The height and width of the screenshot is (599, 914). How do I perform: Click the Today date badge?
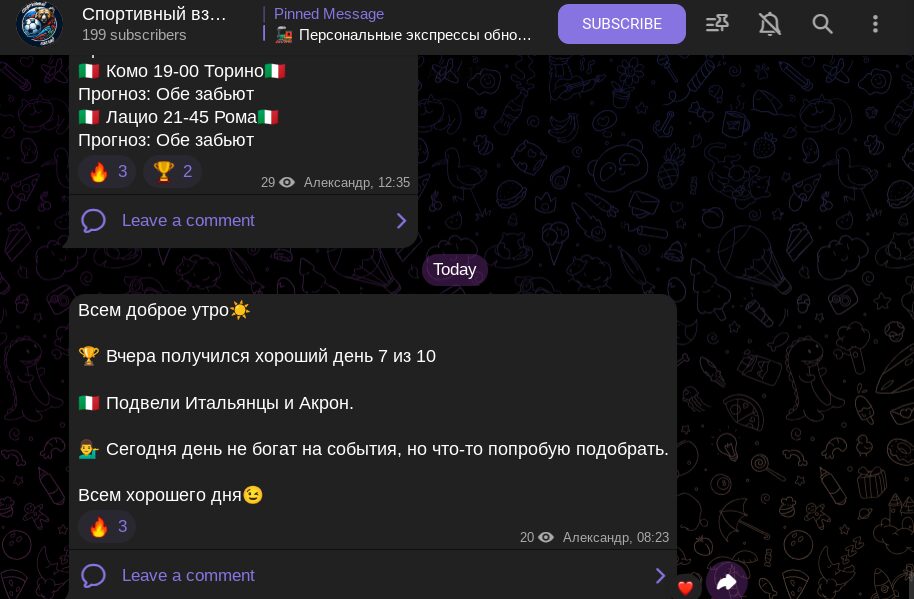click(x=455, y=270)
